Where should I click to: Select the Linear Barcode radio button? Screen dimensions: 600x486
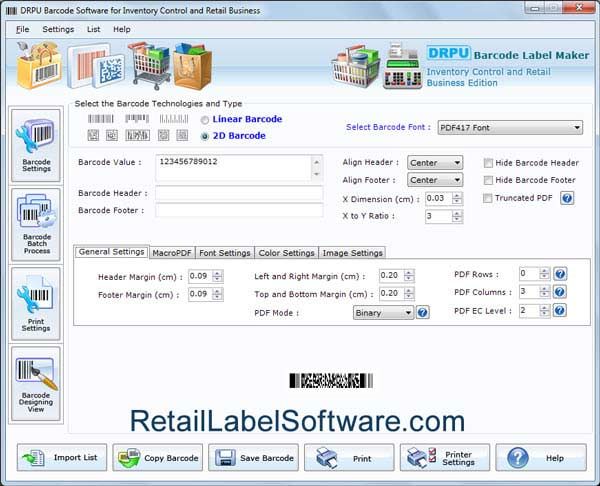point(205,120)
